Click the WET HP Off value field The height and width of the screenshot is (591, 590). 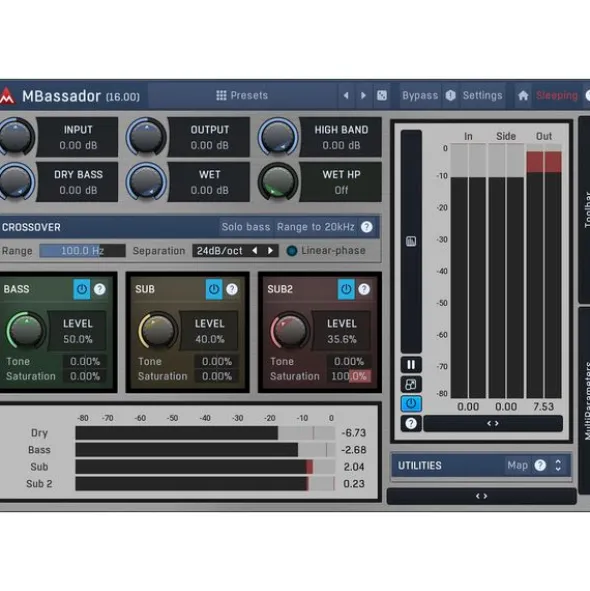click(341, 190)
